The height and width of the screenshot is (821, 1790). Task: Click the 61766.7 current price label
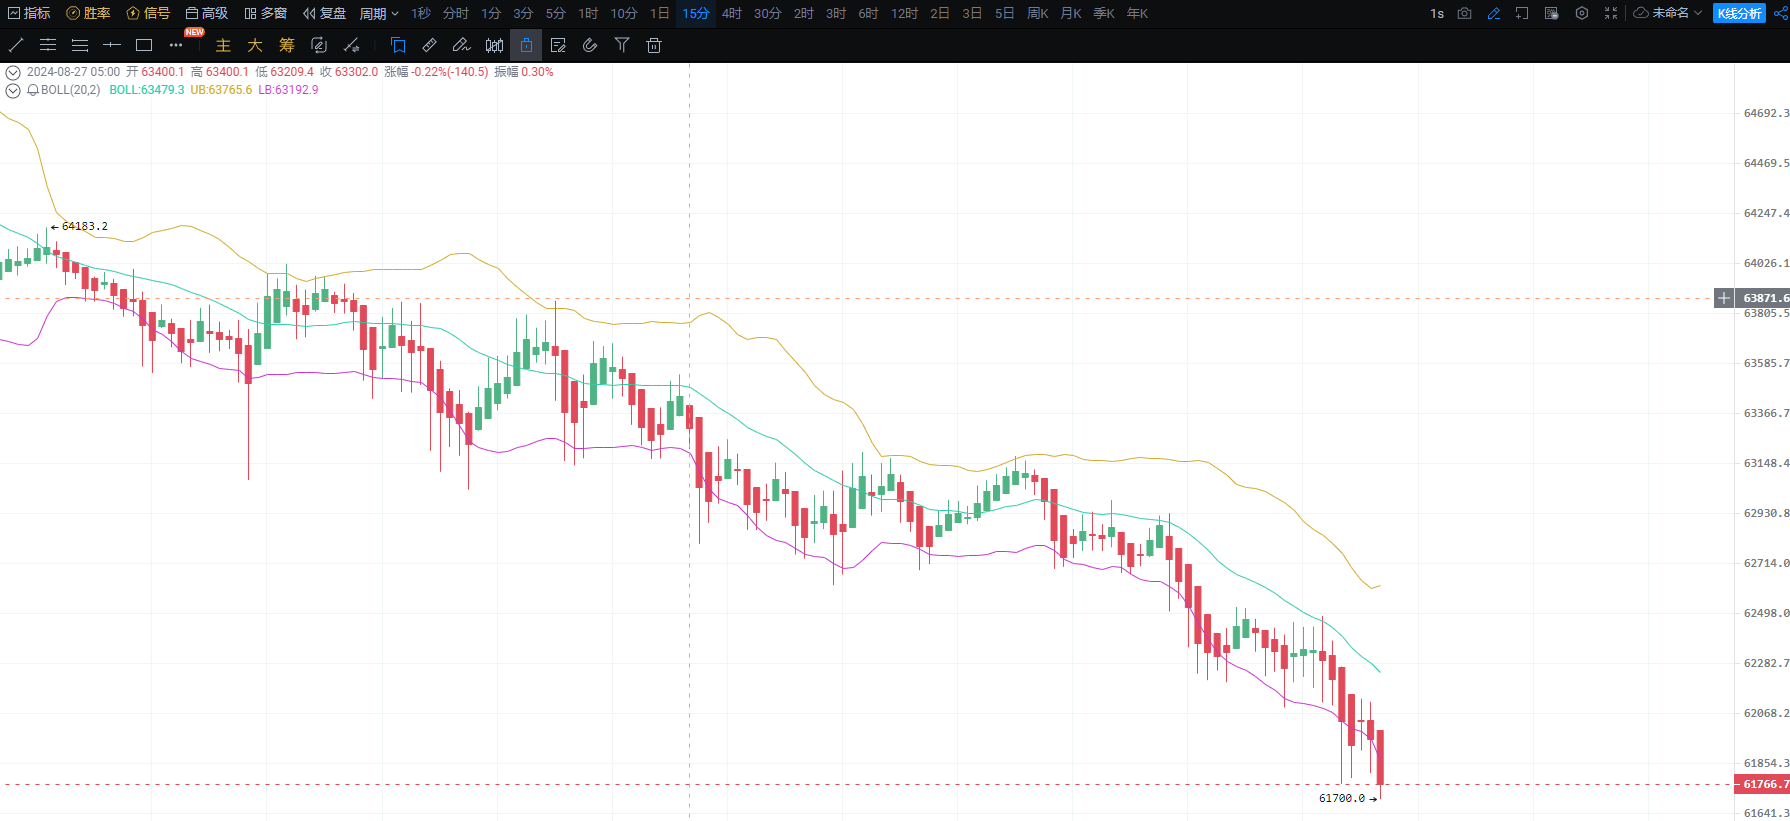(x=1765, y=785)
